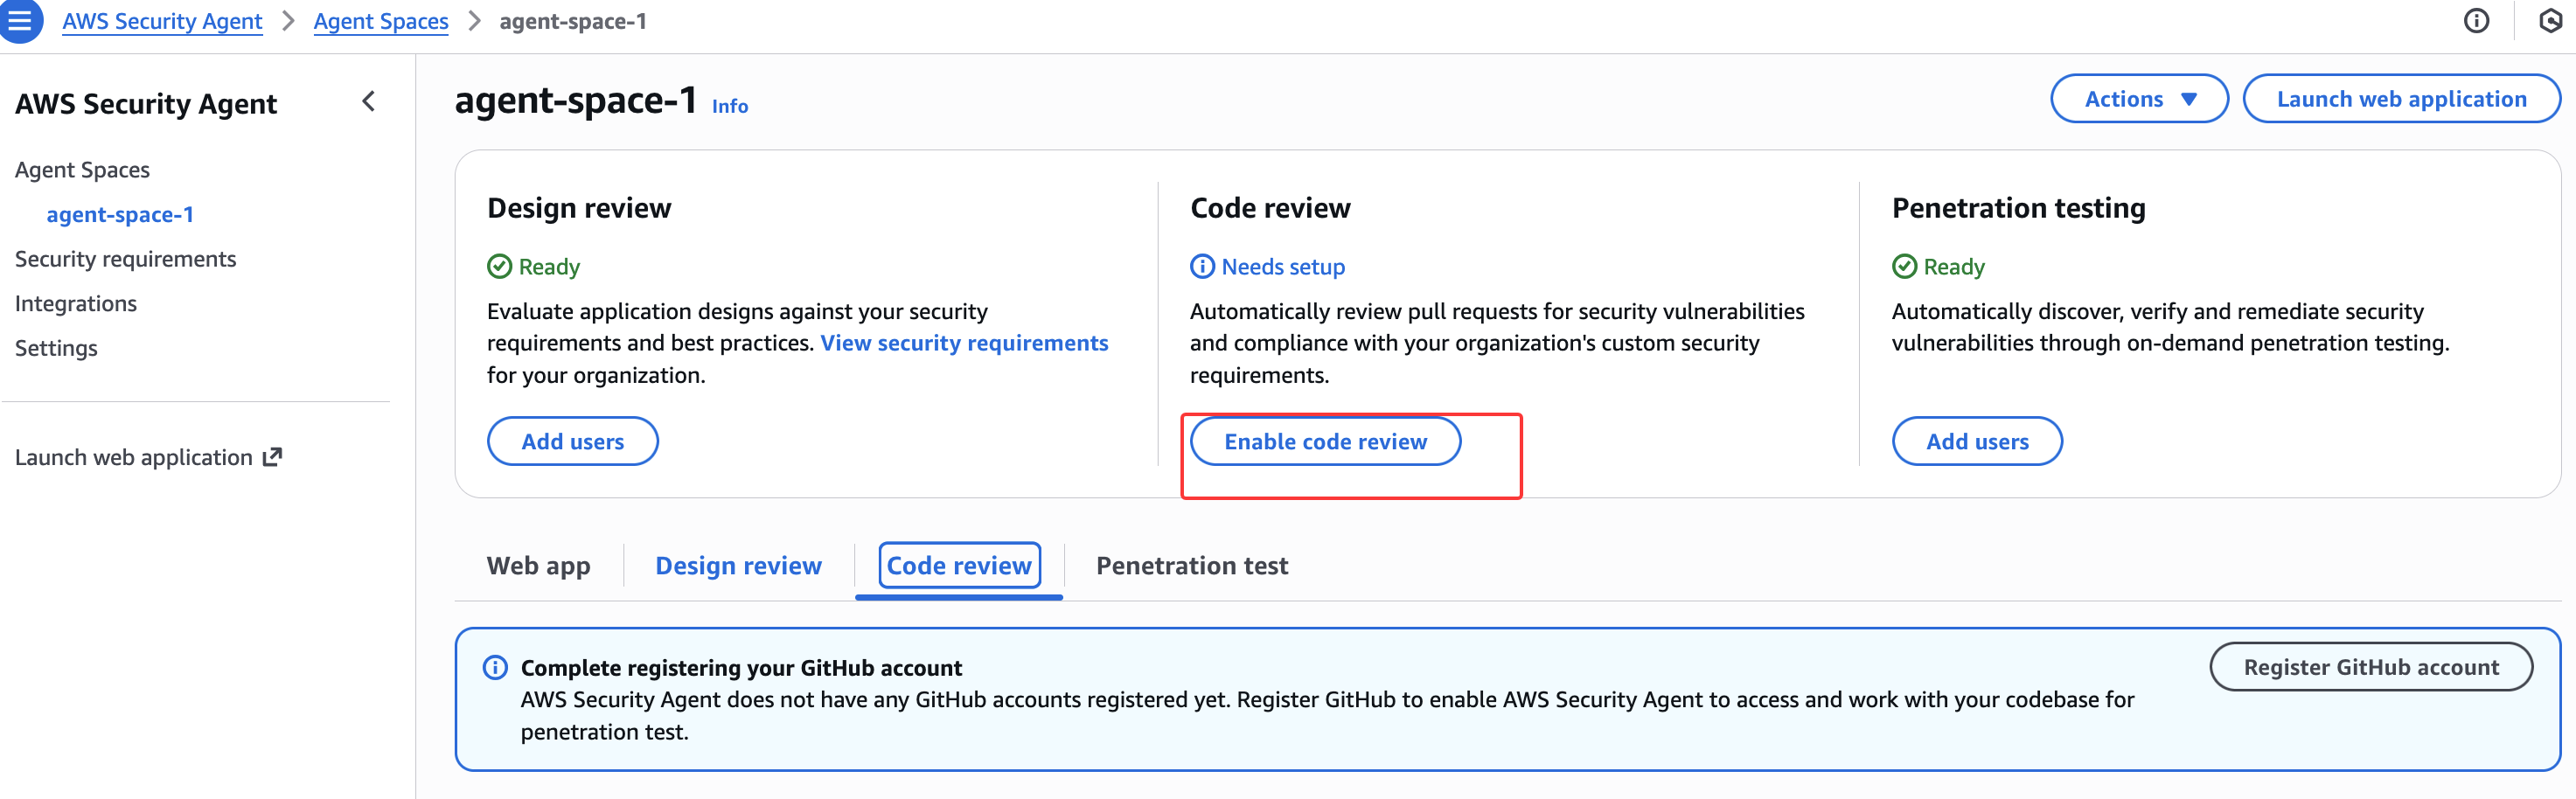The width and height of the screenshot is (2576, 799).
Task: Click Register GitHub account button
Action: pos(2370,667)
